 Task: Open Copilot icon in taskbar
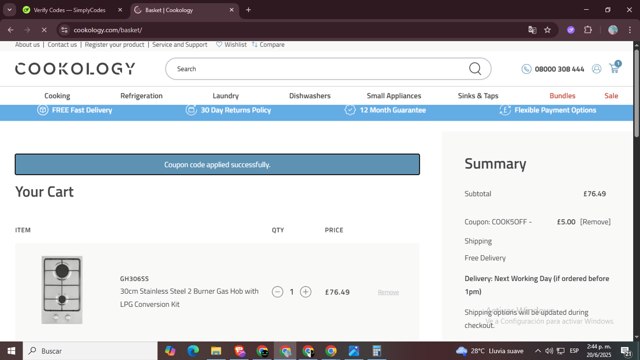tap(170, 351)
